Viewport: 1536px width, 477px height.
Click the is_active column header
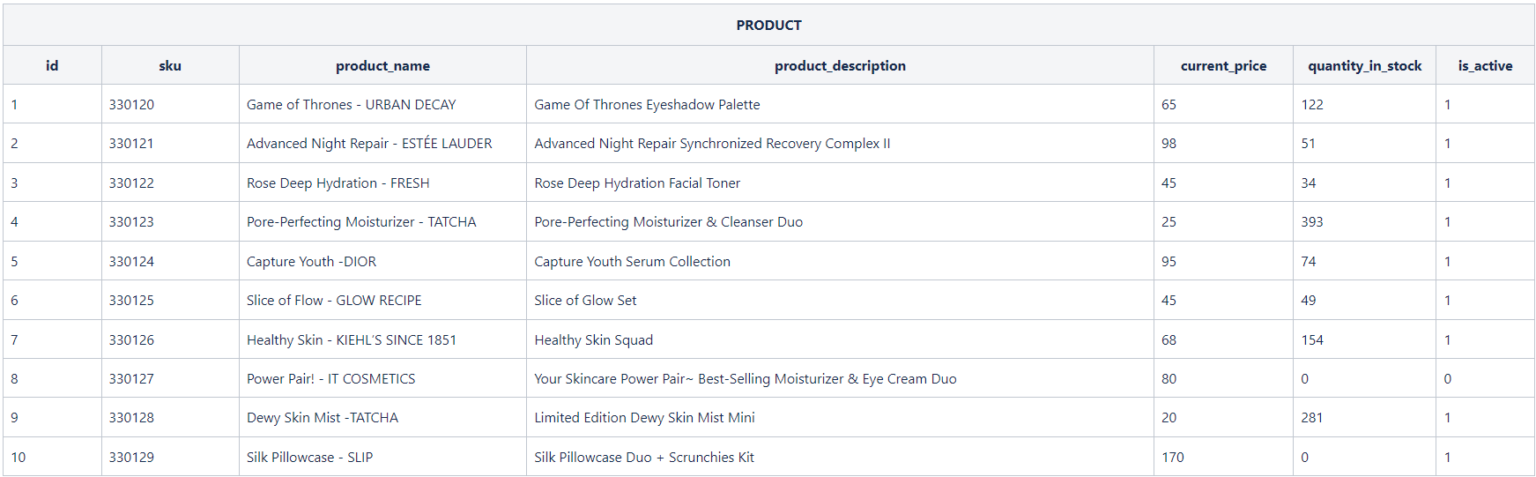(1485, 66)
